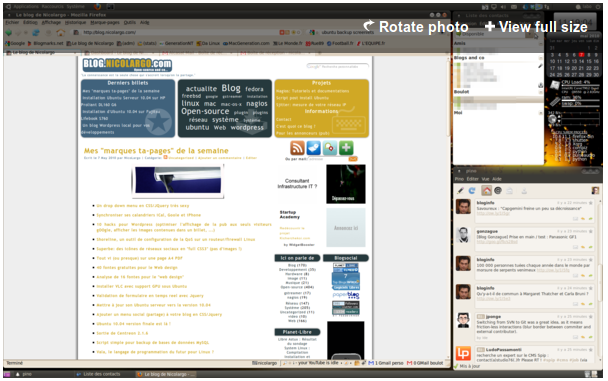
Task: Open the Vue menu in Pino
Action: [485, 179]
